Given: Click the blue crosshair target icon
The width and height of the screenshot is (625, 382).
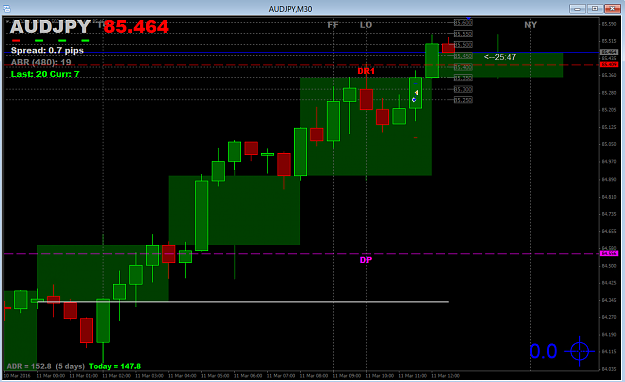Looking at the screenshot, I should pyautogui.click(x=580, y=351).
